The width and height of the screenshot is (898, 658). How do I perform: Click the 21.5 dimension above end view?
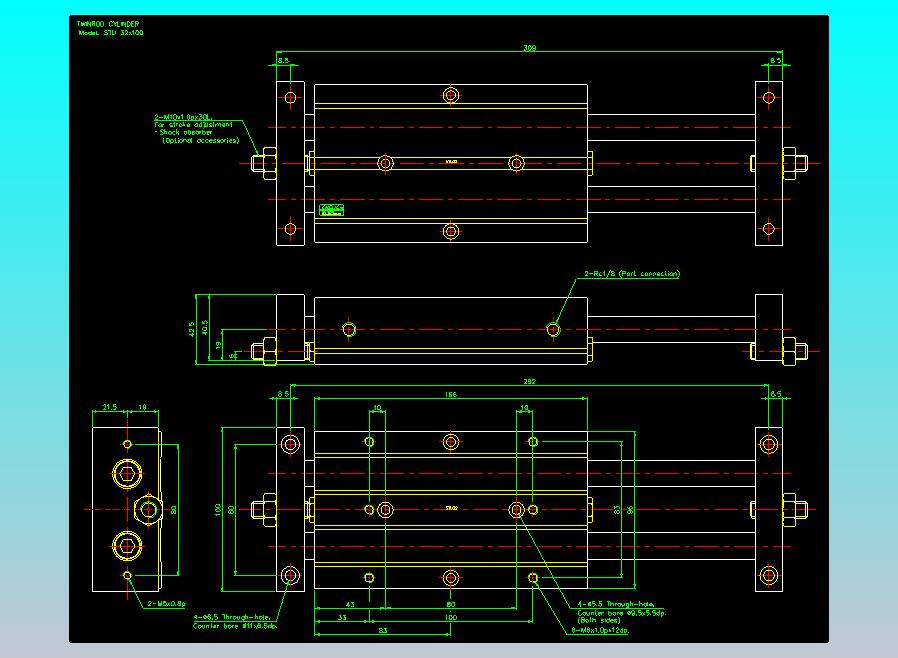109,407
